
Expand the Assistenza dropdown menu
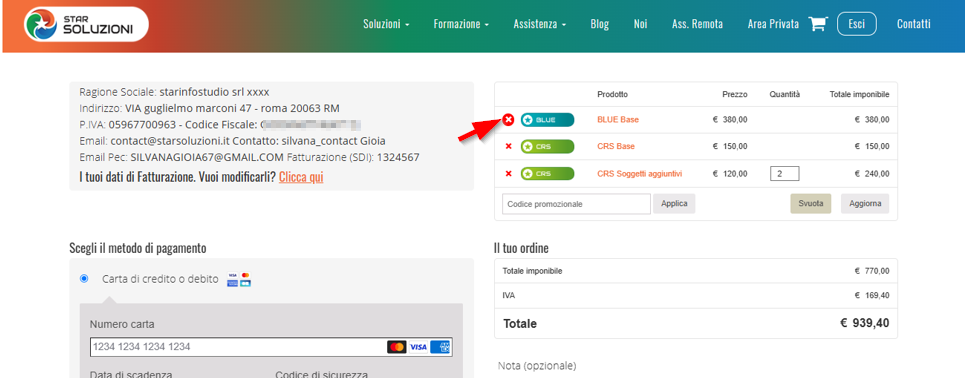[540, 24]
